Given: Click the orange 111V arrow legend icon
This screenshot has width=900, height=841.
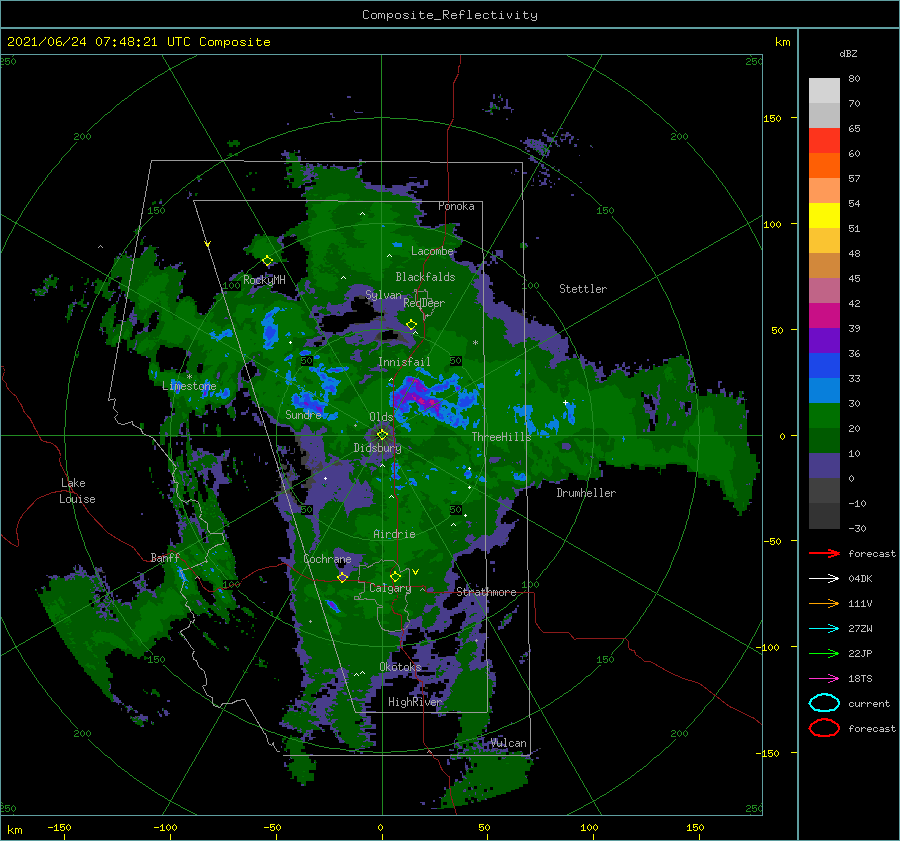Looking at the screenshot, I should [824, 603].
